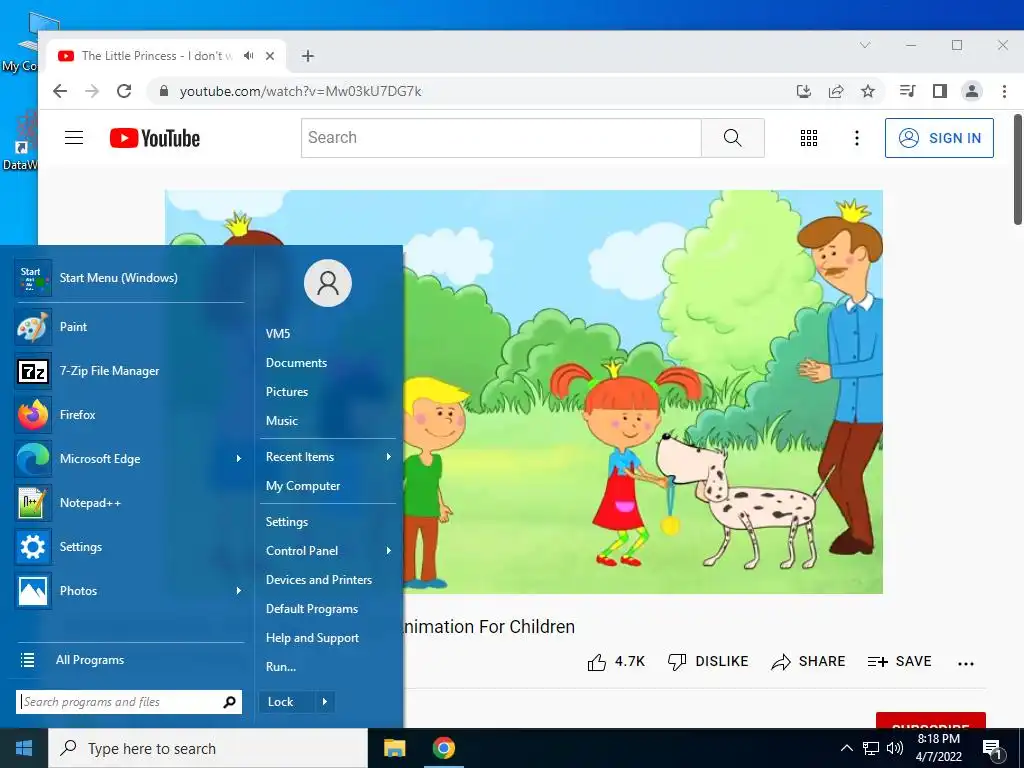Open File Explorer from the taskbar

[394, 748]
